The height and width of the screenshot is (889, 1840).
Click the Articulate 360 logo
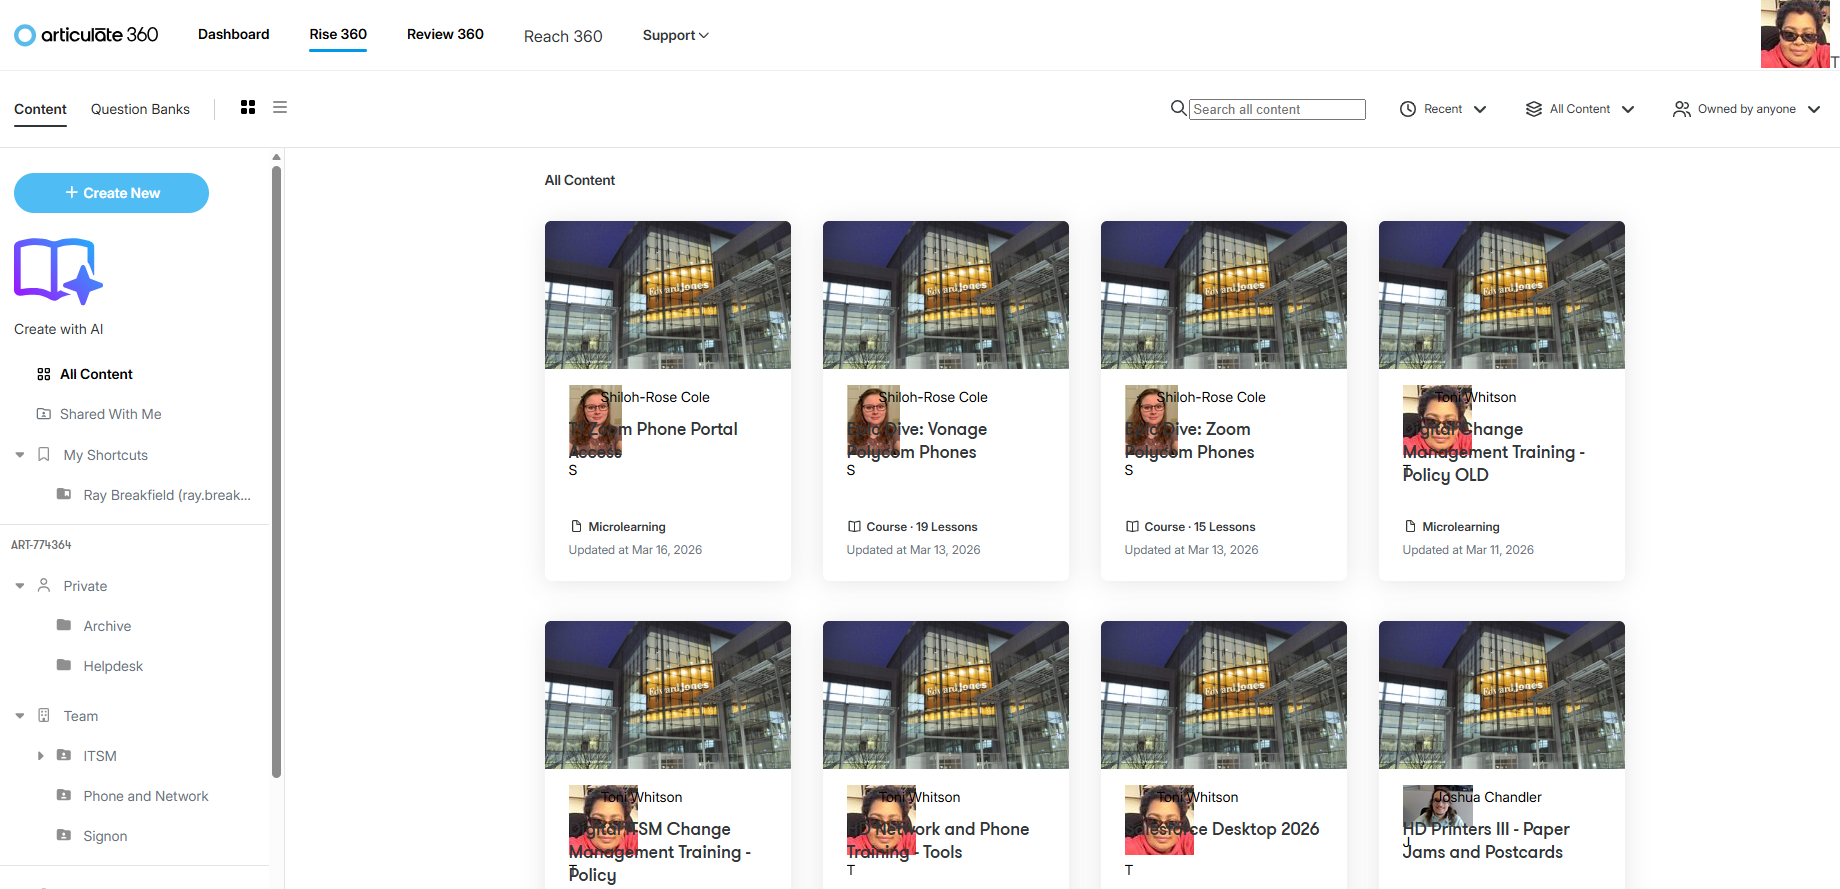click(x=86, y=35)
